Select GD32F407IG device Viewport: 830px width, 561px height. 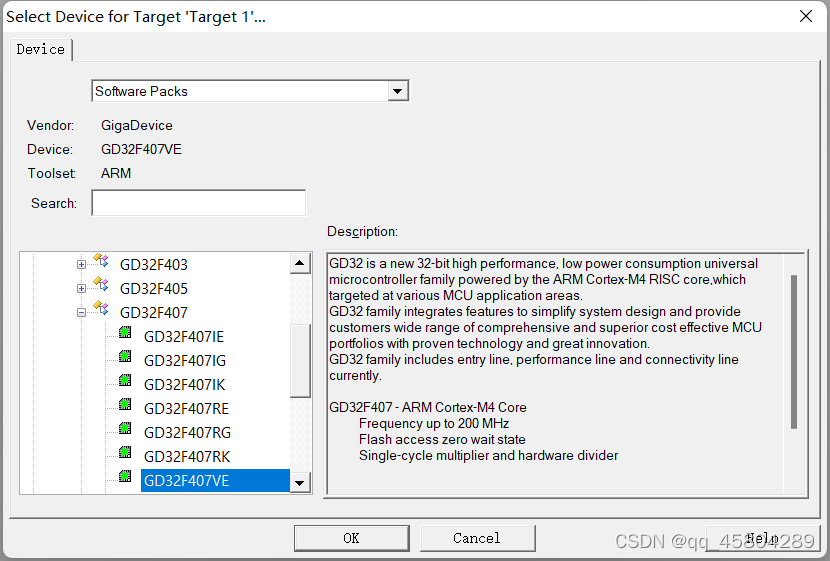coord(185,360)
